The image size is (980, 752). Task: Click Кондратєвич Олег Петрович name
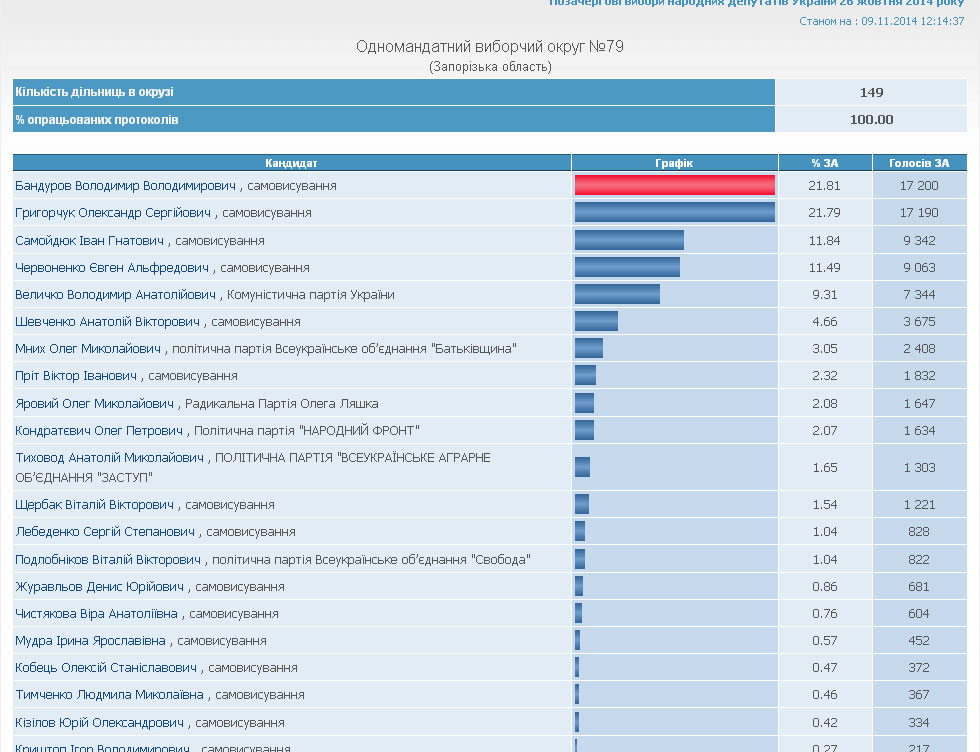[x=99, y=430]
